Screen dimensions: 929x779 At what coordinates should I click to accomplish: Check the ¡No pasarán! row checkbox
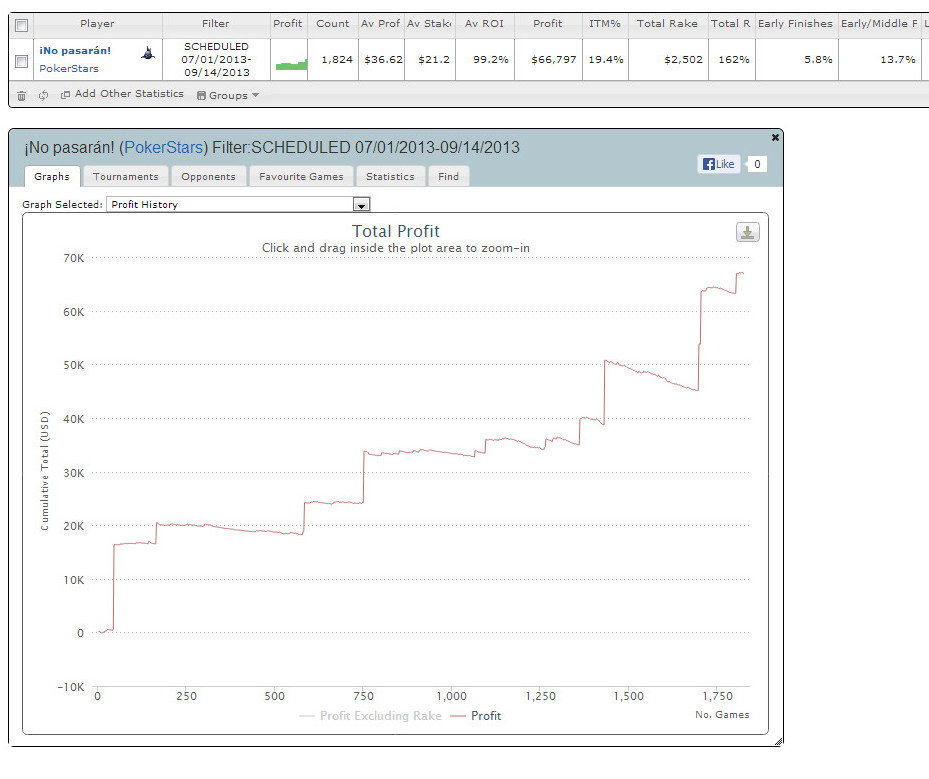(x=22, y=61)
